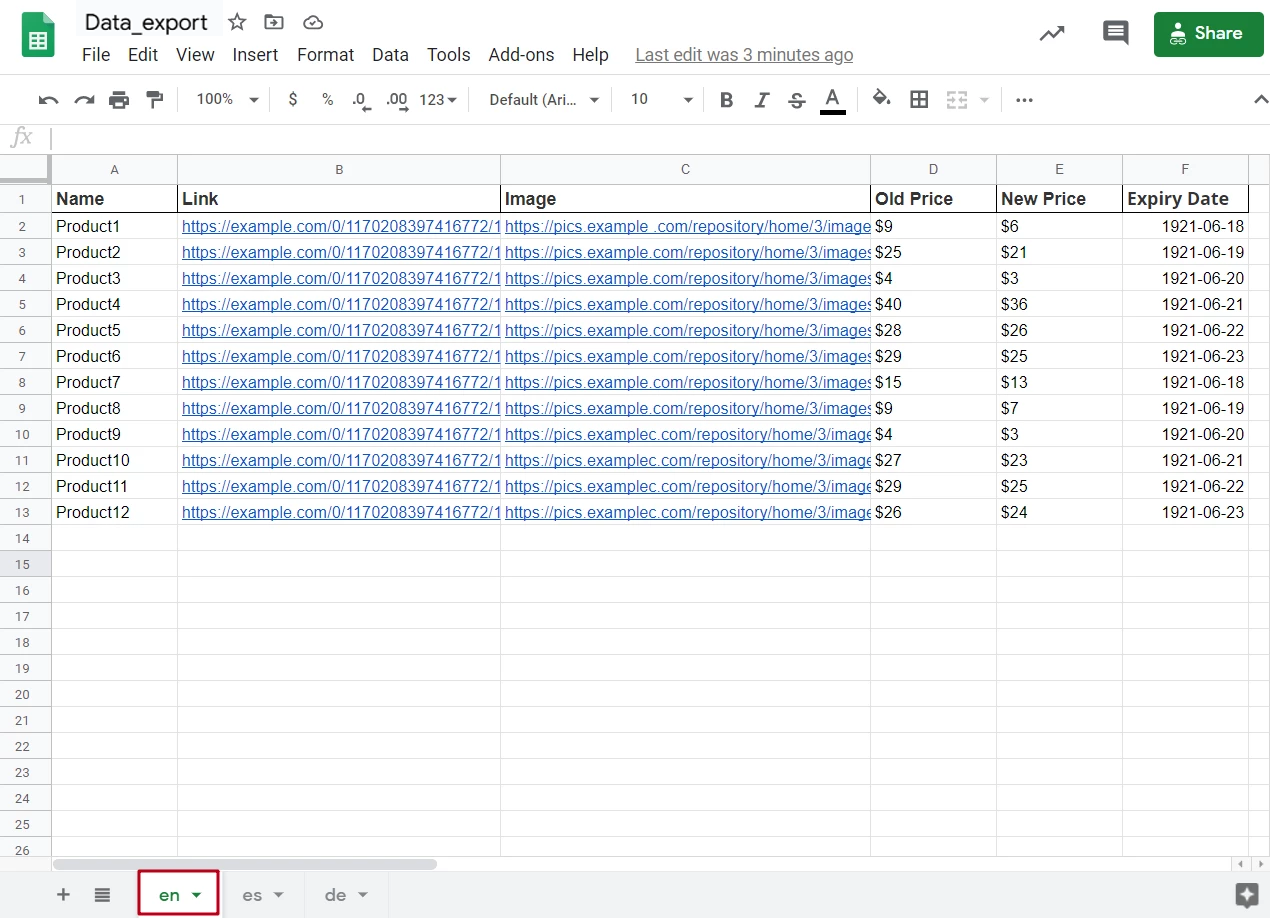Open Product5 image link
Screen dimensions: 1270x918
tap(687, 330)
